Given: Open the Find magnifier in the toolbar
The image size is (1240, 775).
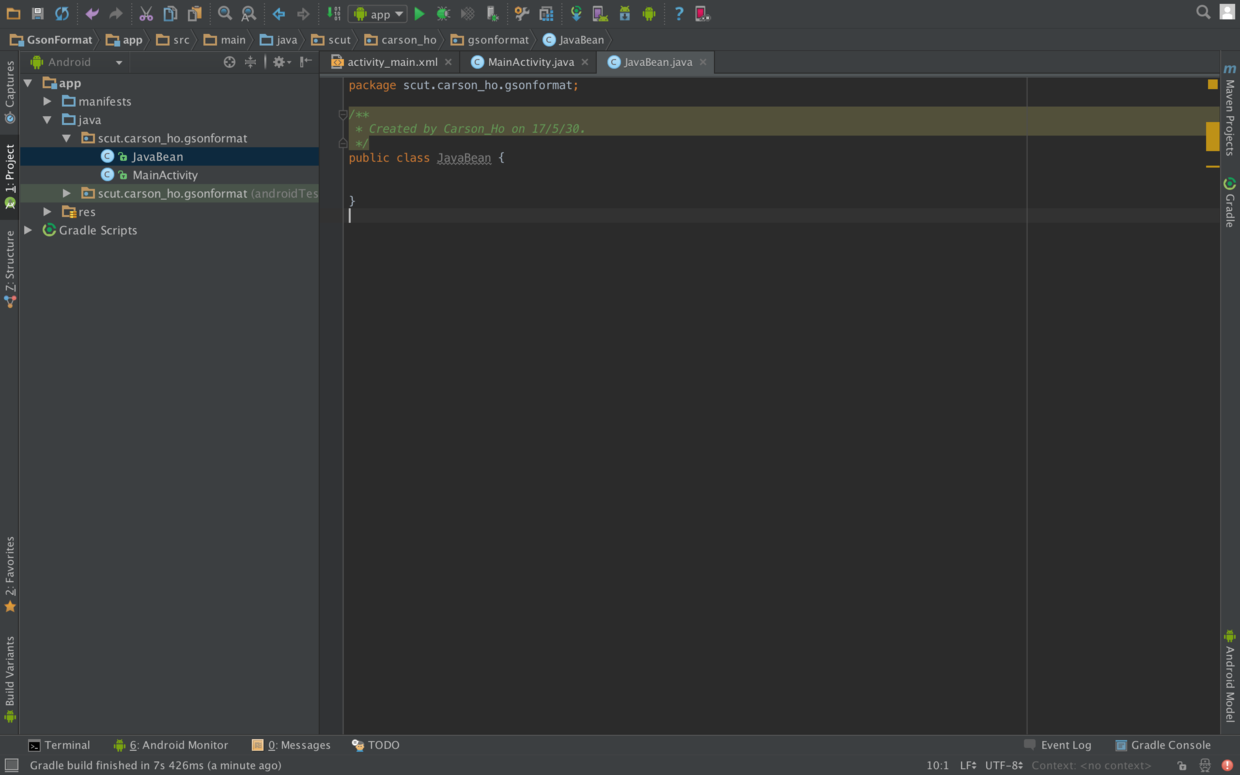Looking at the screenshot, I should pyautogui.click(x=225, y=14).
